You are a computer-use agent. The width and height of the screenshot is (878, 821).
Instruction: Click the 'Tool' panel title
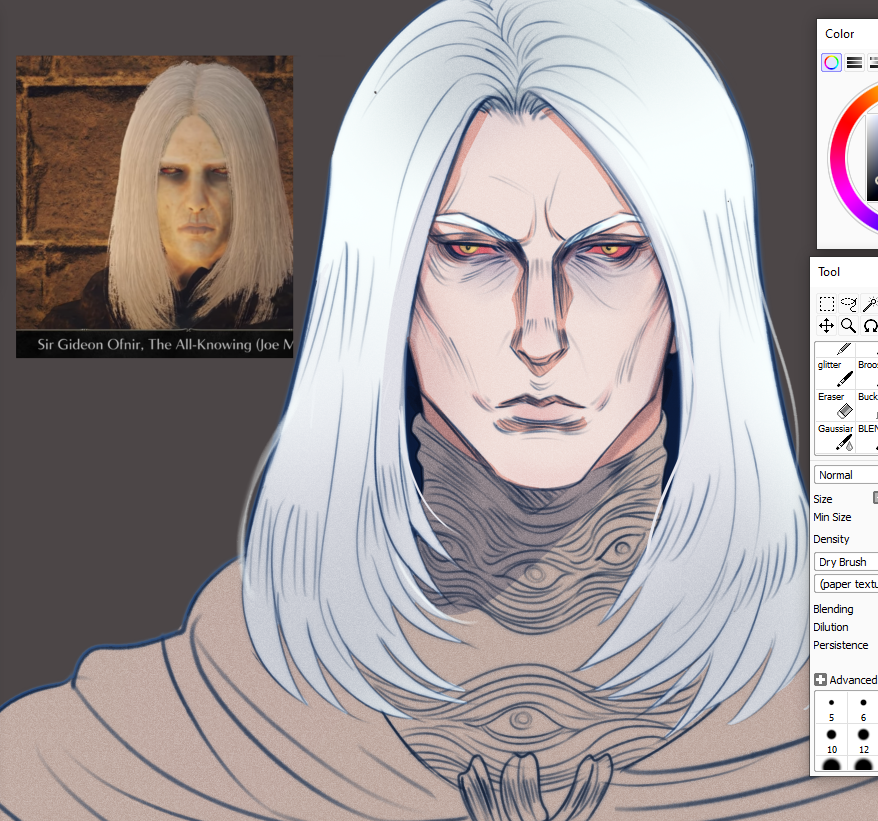coord(829,272)
